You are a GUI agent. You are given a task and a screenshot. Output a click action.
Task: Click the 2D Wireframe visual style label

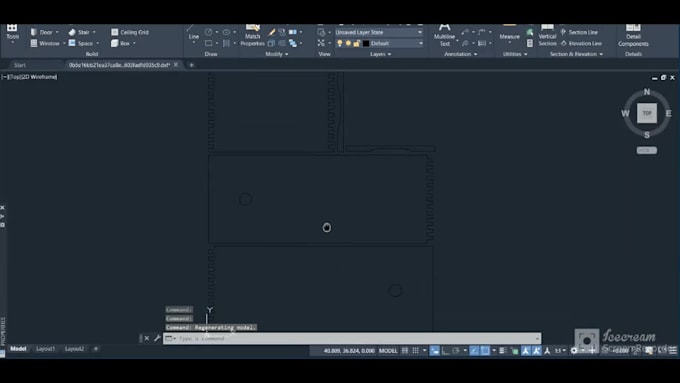[x=40, y=77]
